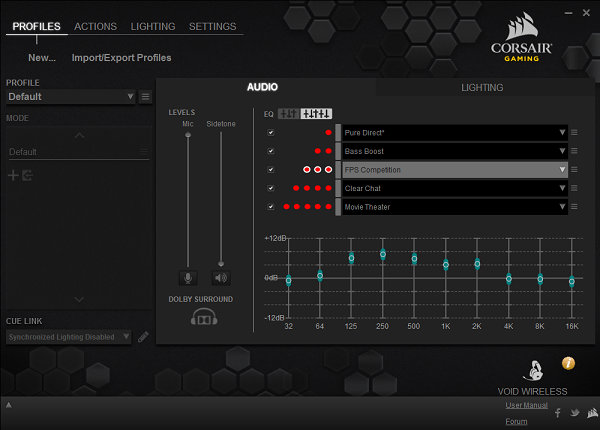600x430 pixels.
Task: Open the Forum link
Action: pyautogui.click(x=516, y=421)
